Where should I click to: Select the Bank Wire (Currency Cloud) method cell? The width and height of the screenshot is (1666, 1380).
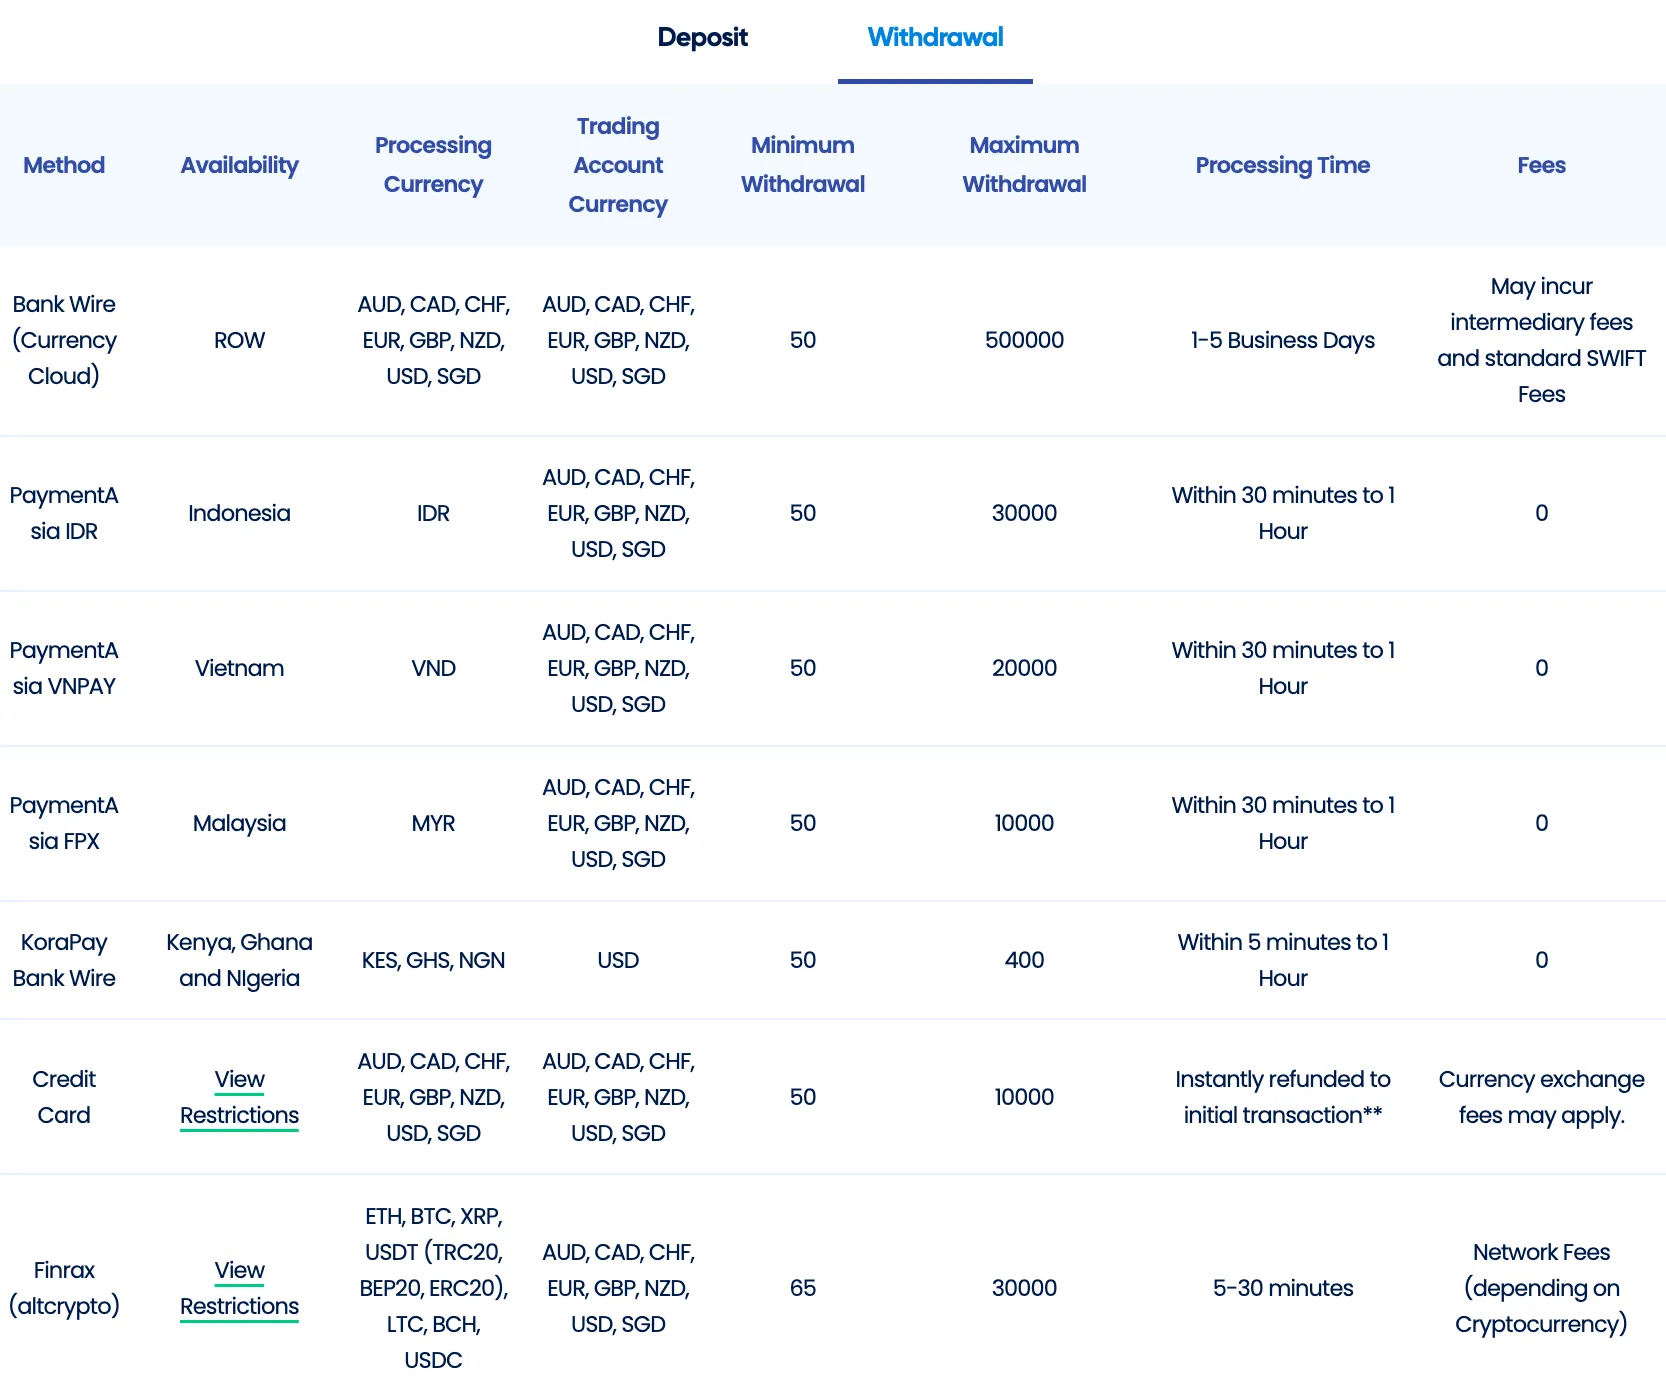(64, 340)
